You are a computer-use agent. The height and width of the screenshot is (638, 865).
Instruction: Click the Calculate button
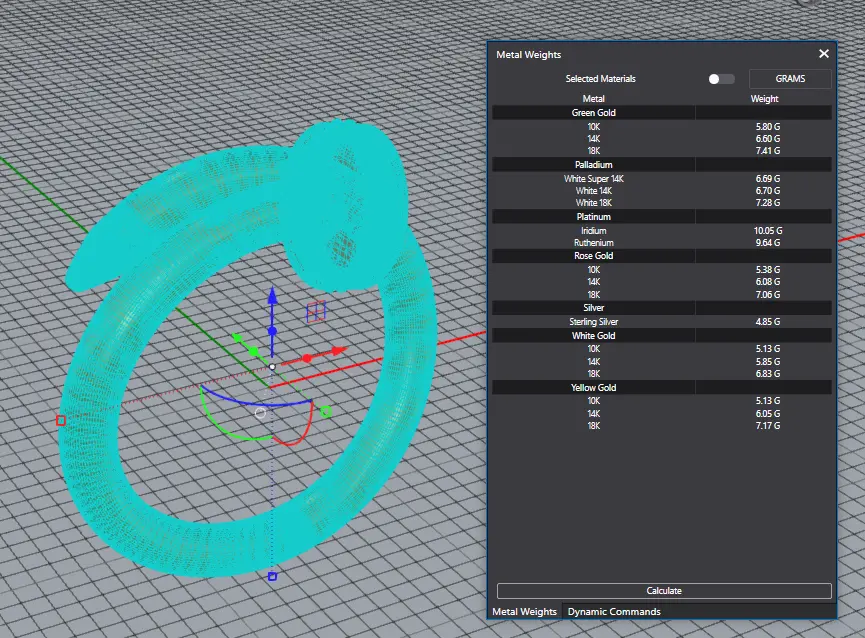click(x=664, y=591)
